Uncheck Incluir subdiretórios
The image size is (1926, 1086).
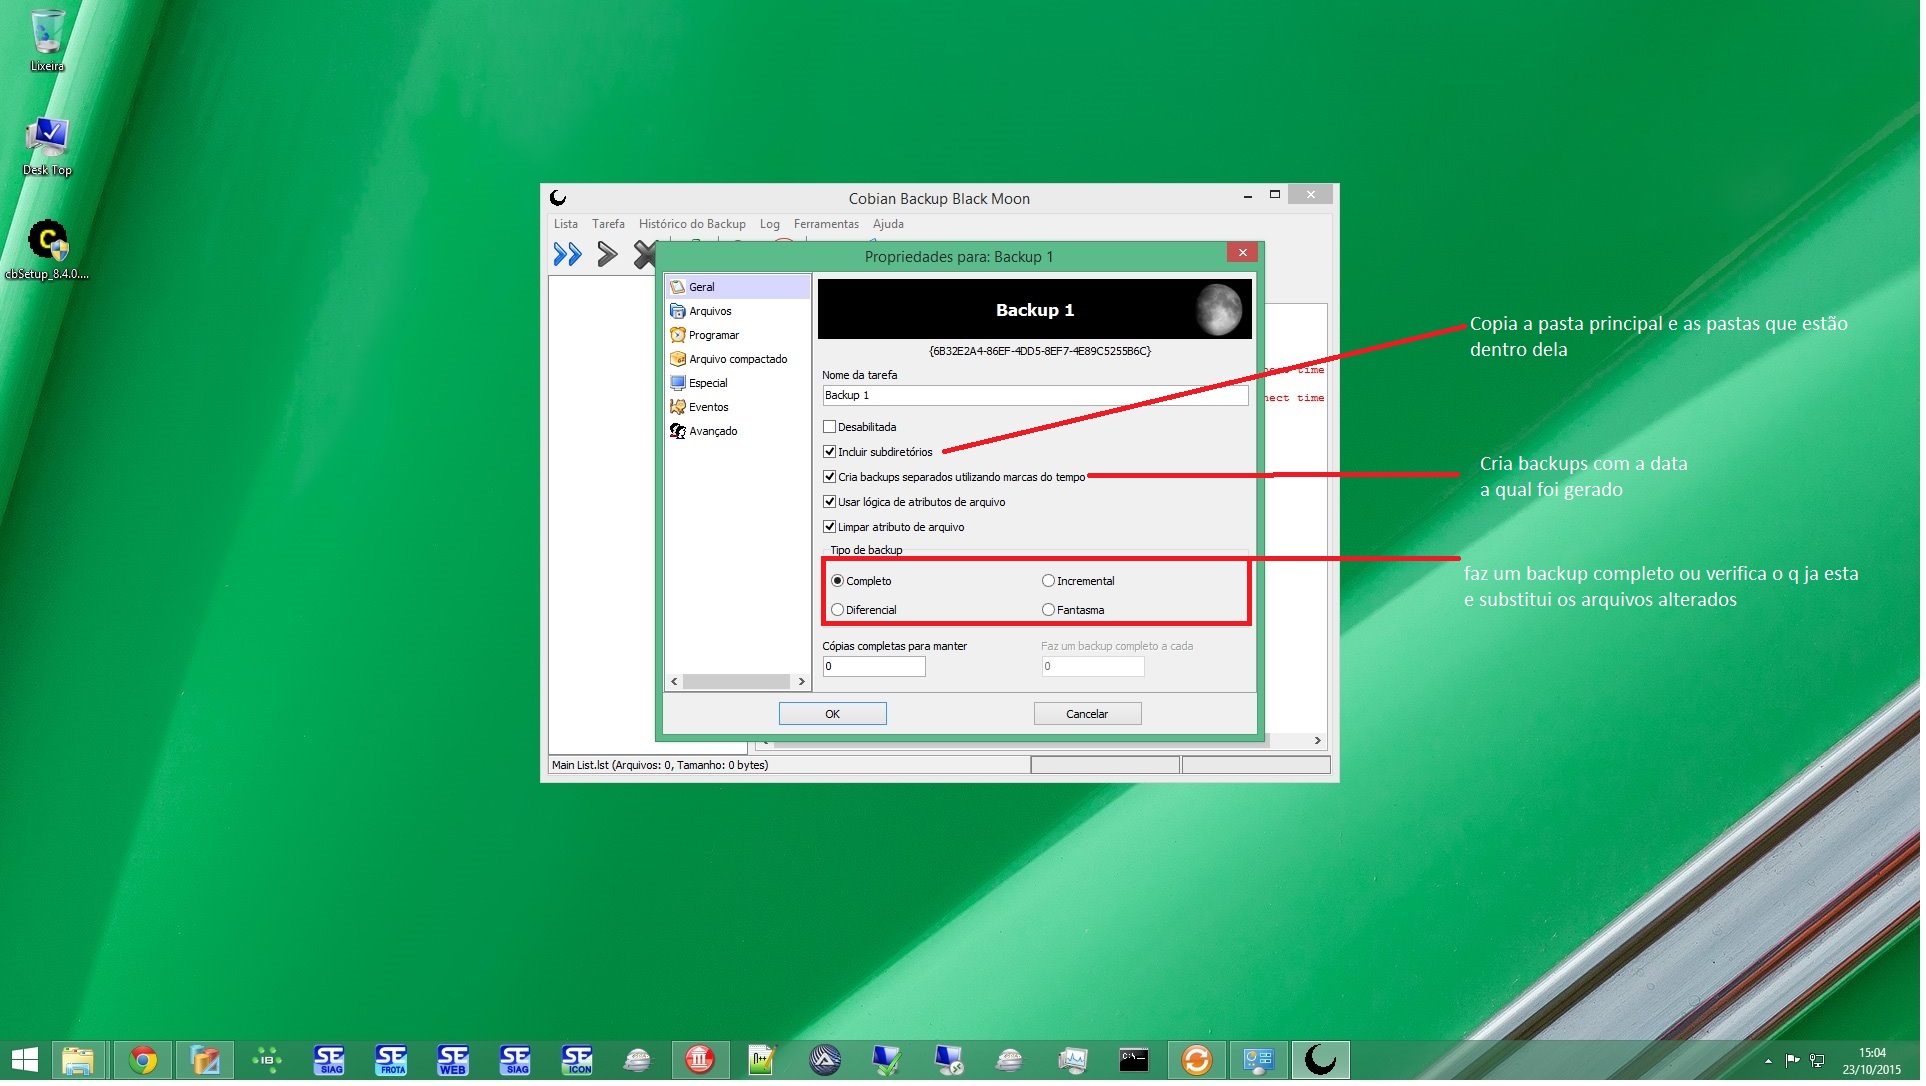tap(830, 453)
